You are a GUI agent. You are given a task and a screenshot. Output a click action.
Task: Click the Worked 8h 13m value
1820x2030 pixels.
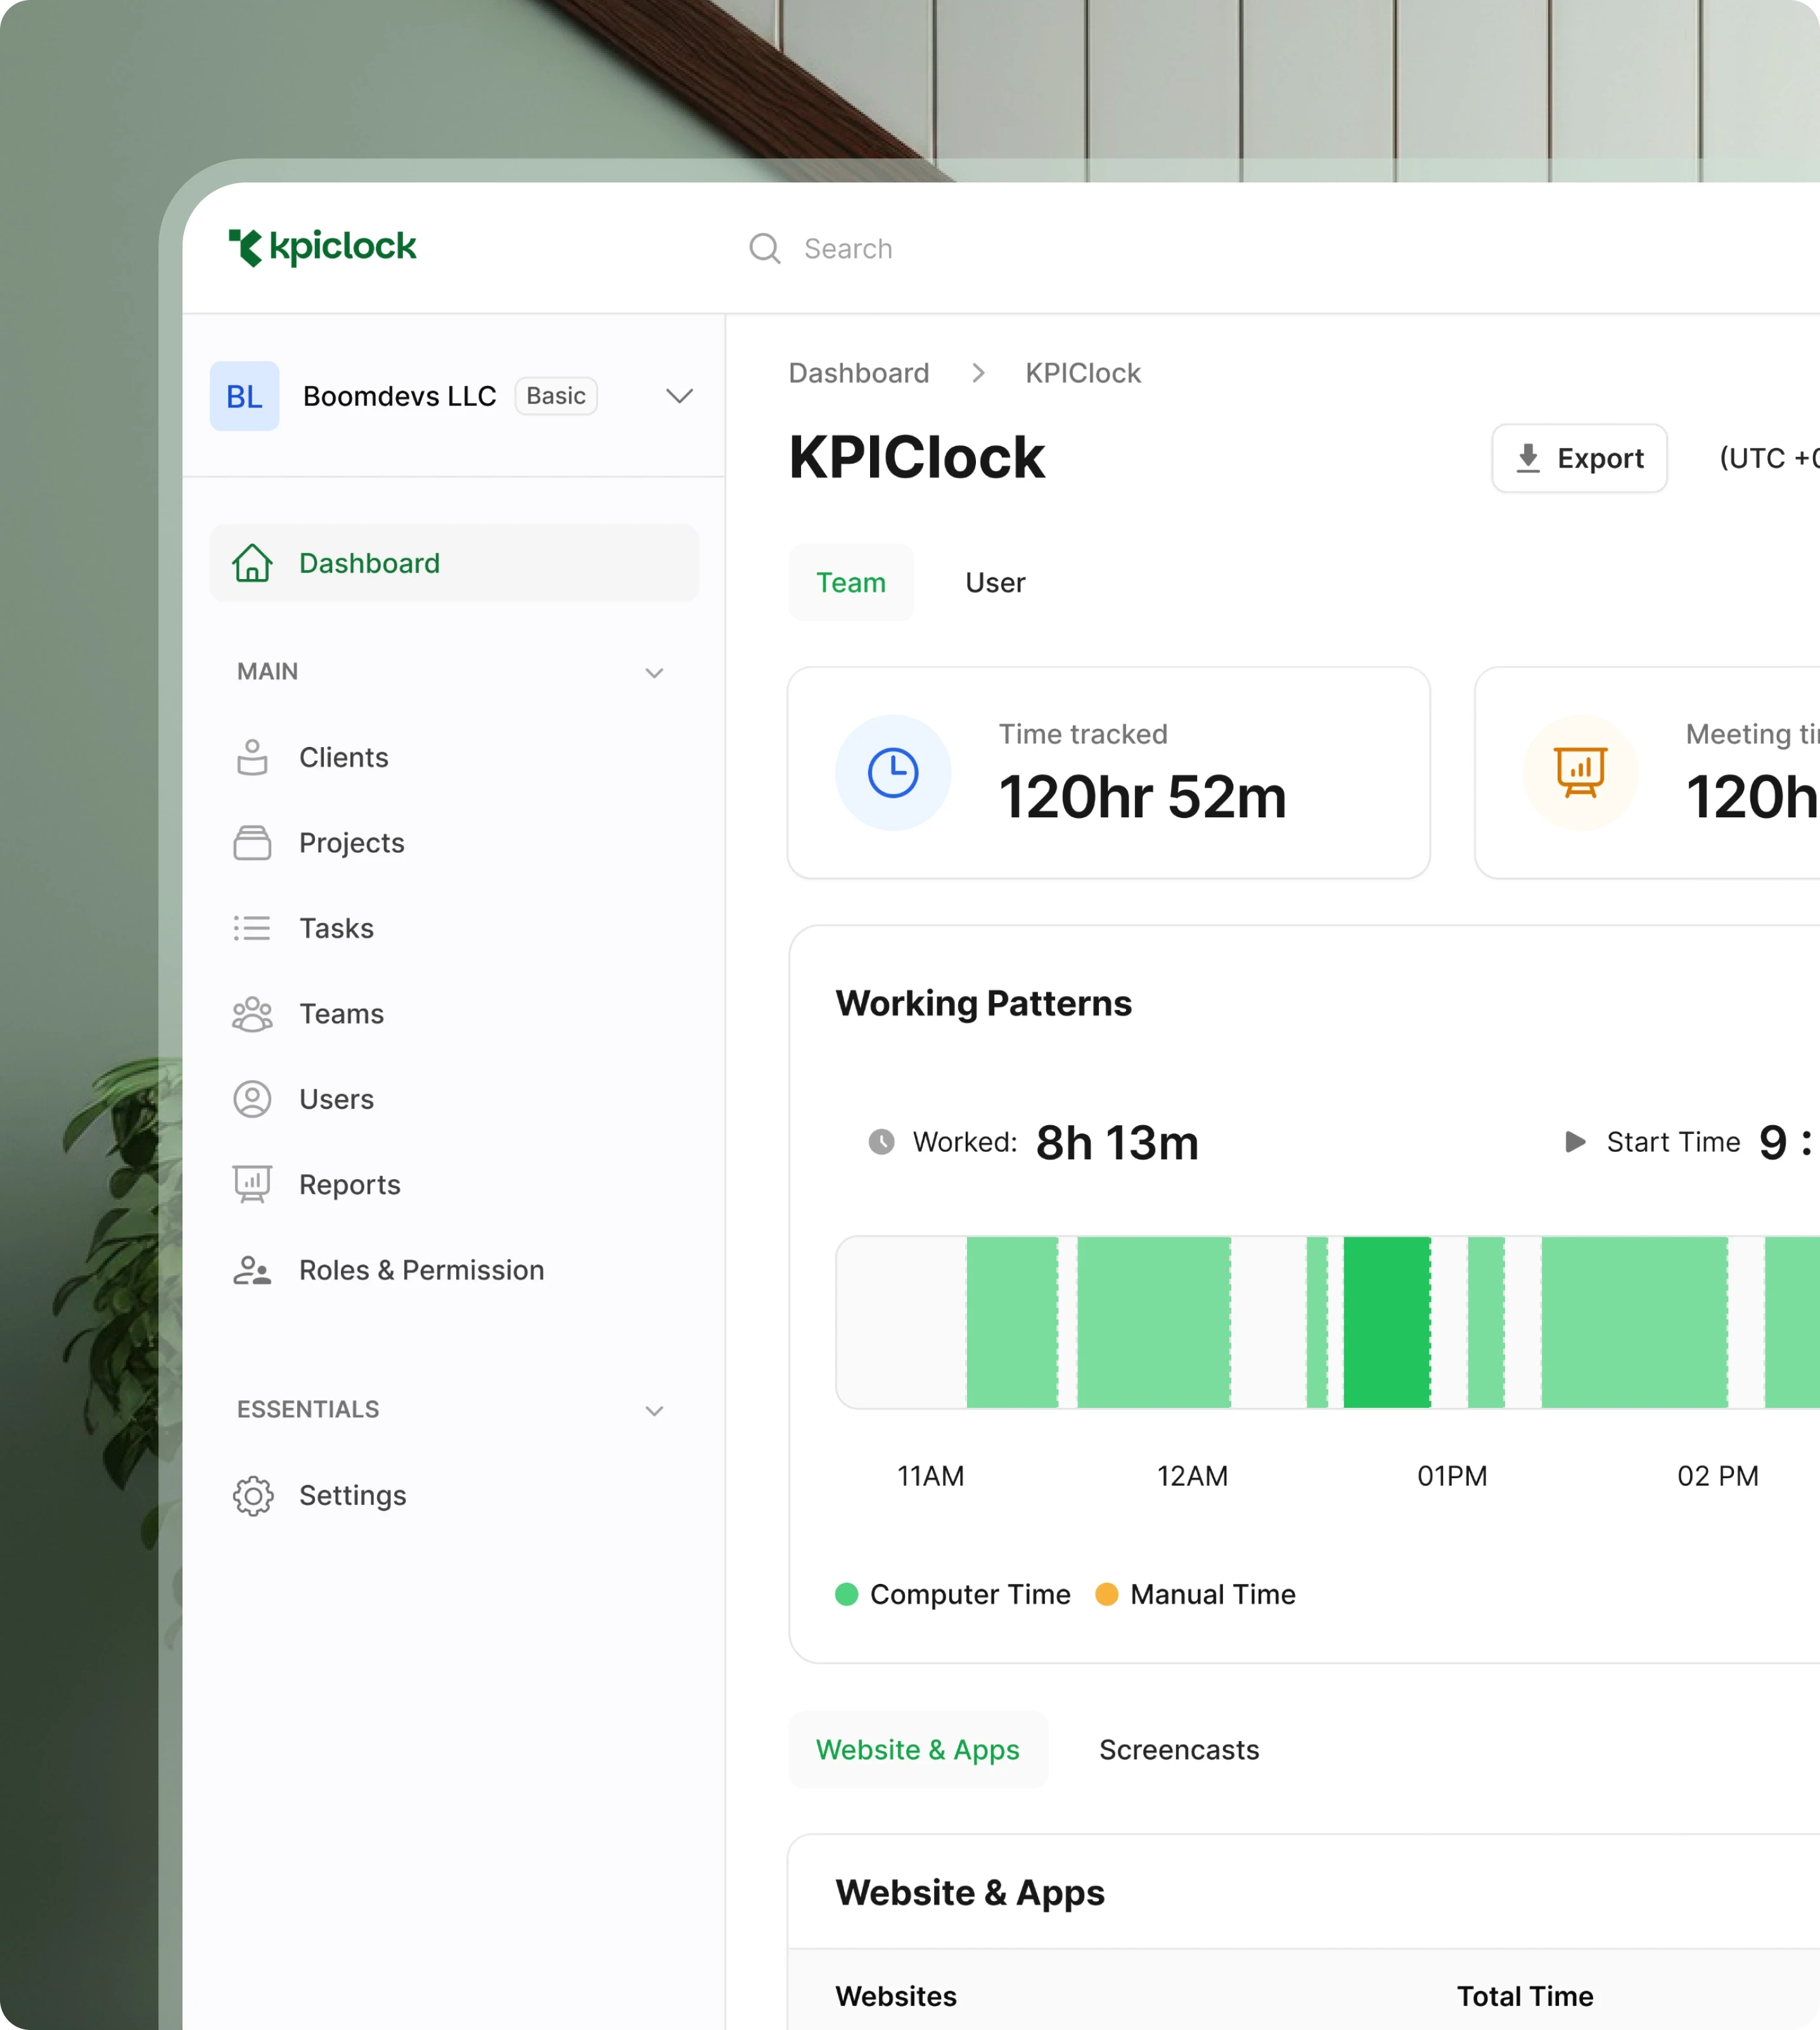[1117, 1143]
